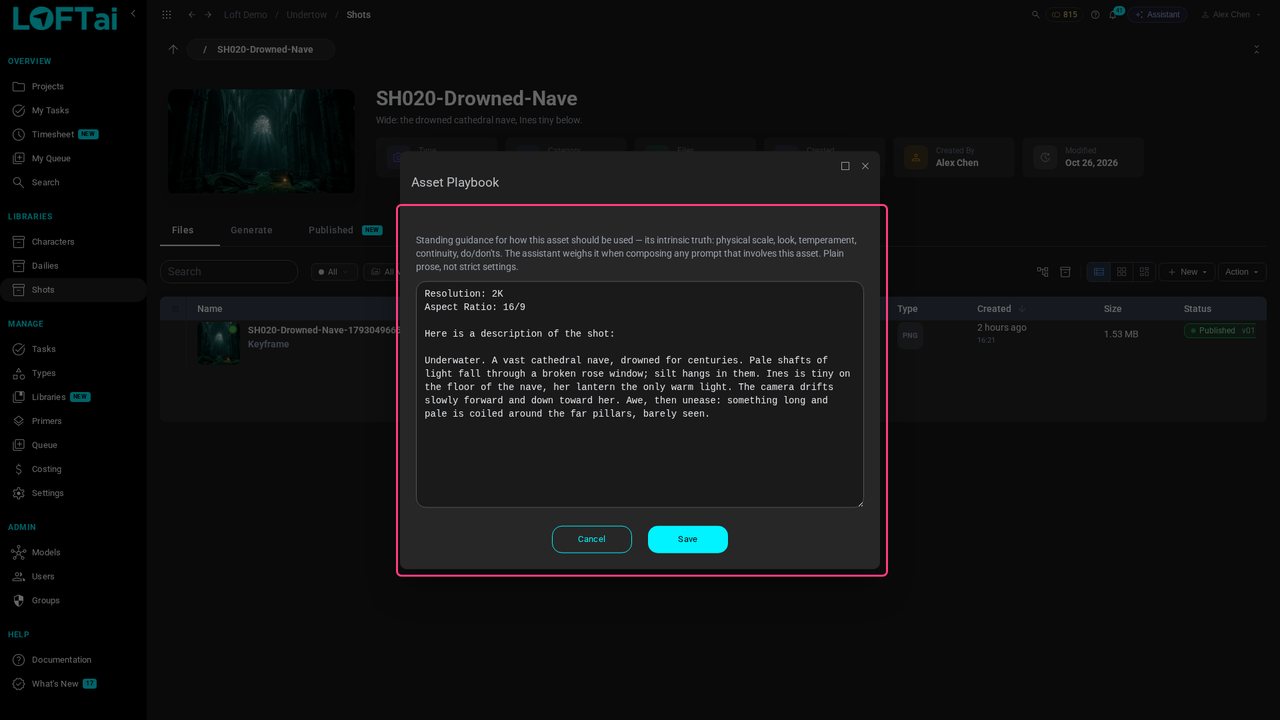Launch the Assistant
Viewport: 1280px width, 720px height.
[x=1158, y=15]
